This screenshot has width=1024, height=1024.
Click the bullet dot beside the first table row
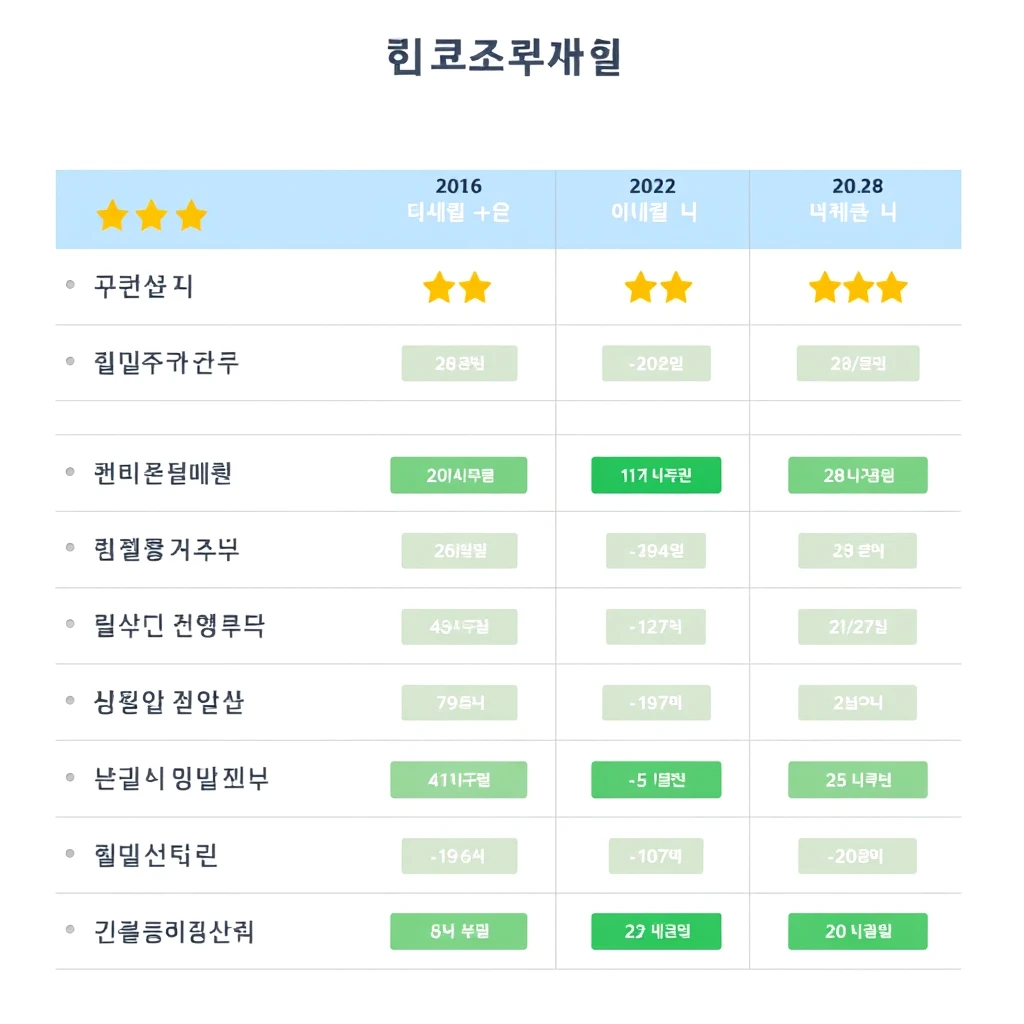pyautogui.click(x=70, y=285)
